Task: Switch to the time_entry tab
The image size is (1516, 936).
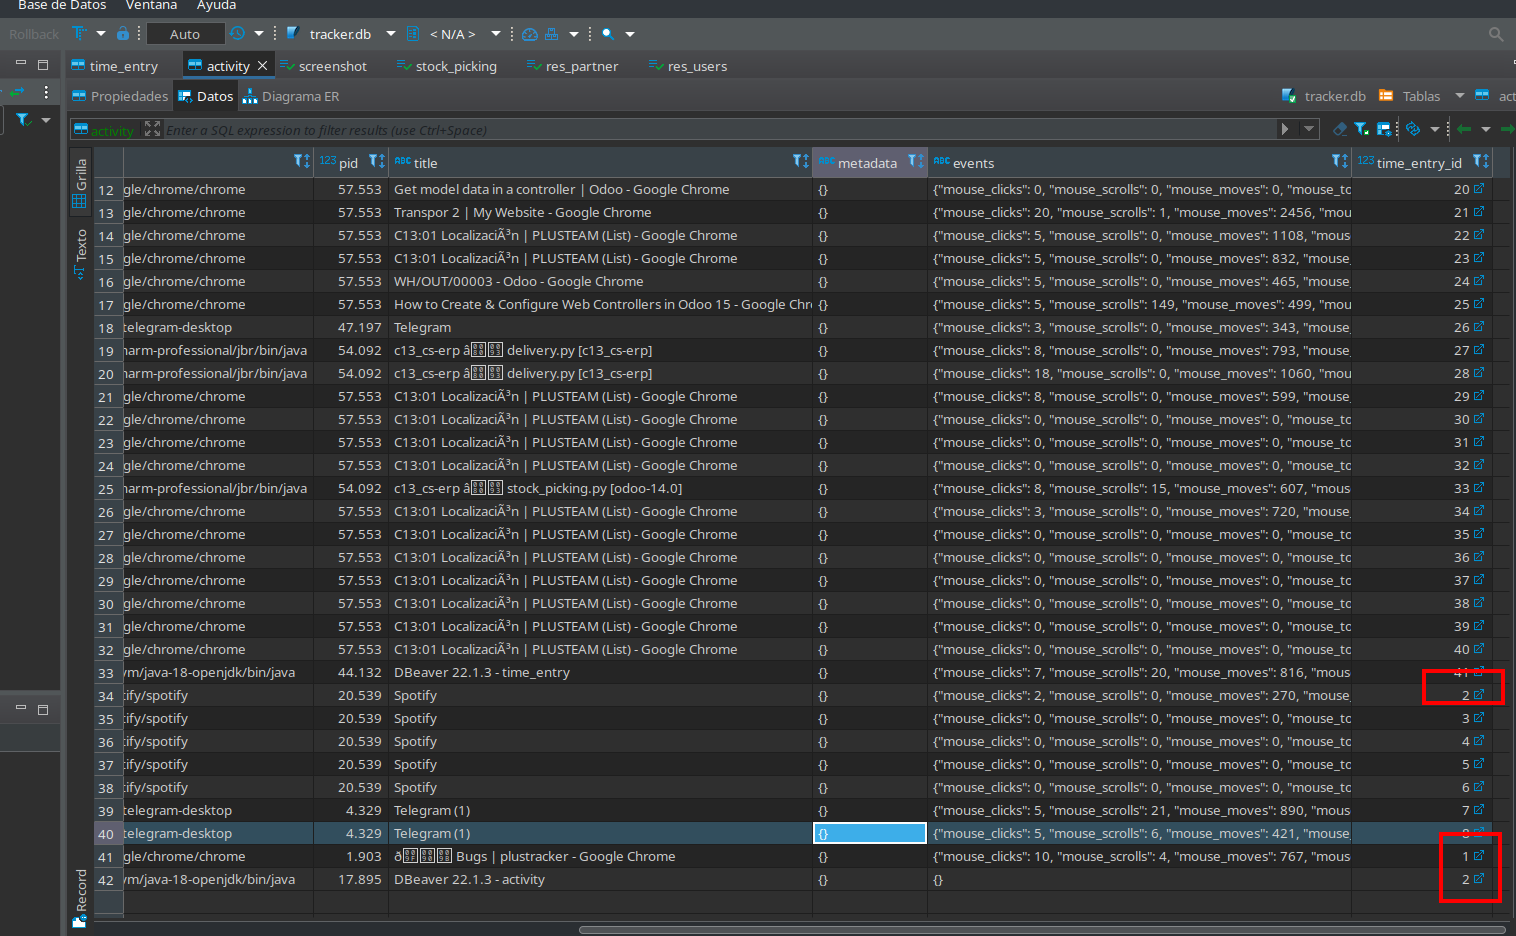Action: 115,66
